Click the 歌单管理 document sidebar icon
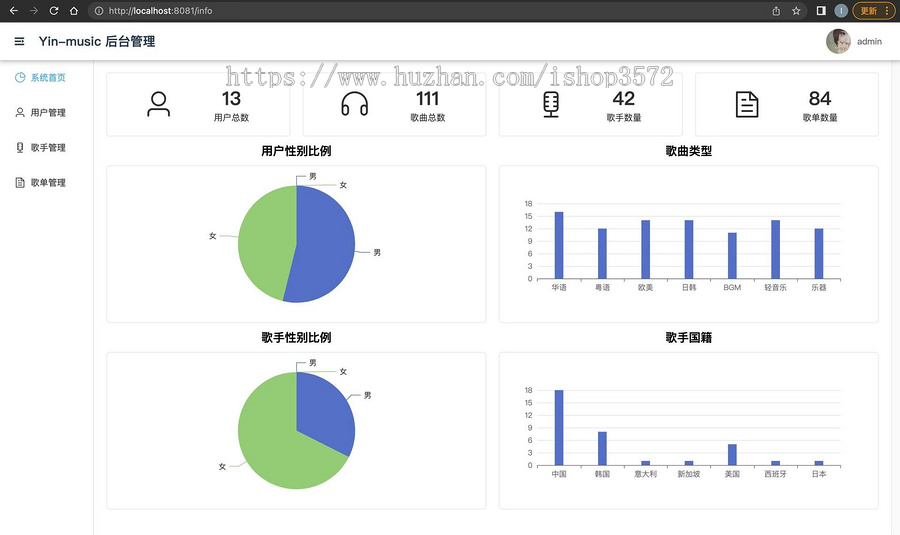The image size is (900, 535). pos(20,183)
